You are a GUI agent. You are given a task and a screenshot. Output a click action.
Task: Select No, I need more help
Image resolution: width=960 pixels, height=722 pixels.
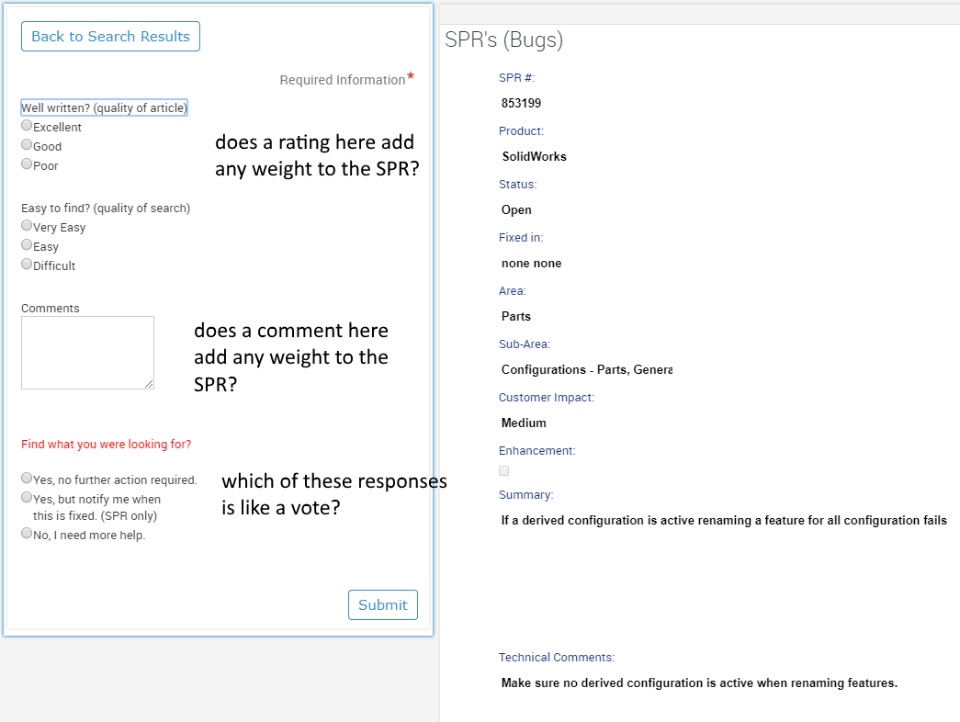coord(26,533)
